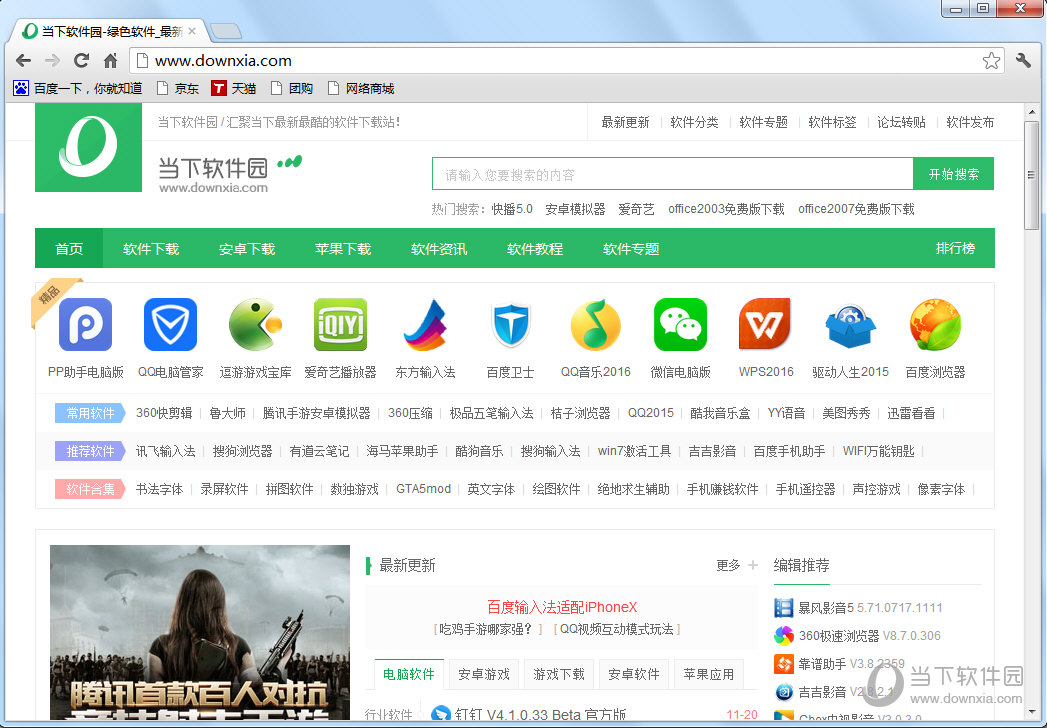
Task: Click hot search 快播5.0
Action: tap(512, 209)
